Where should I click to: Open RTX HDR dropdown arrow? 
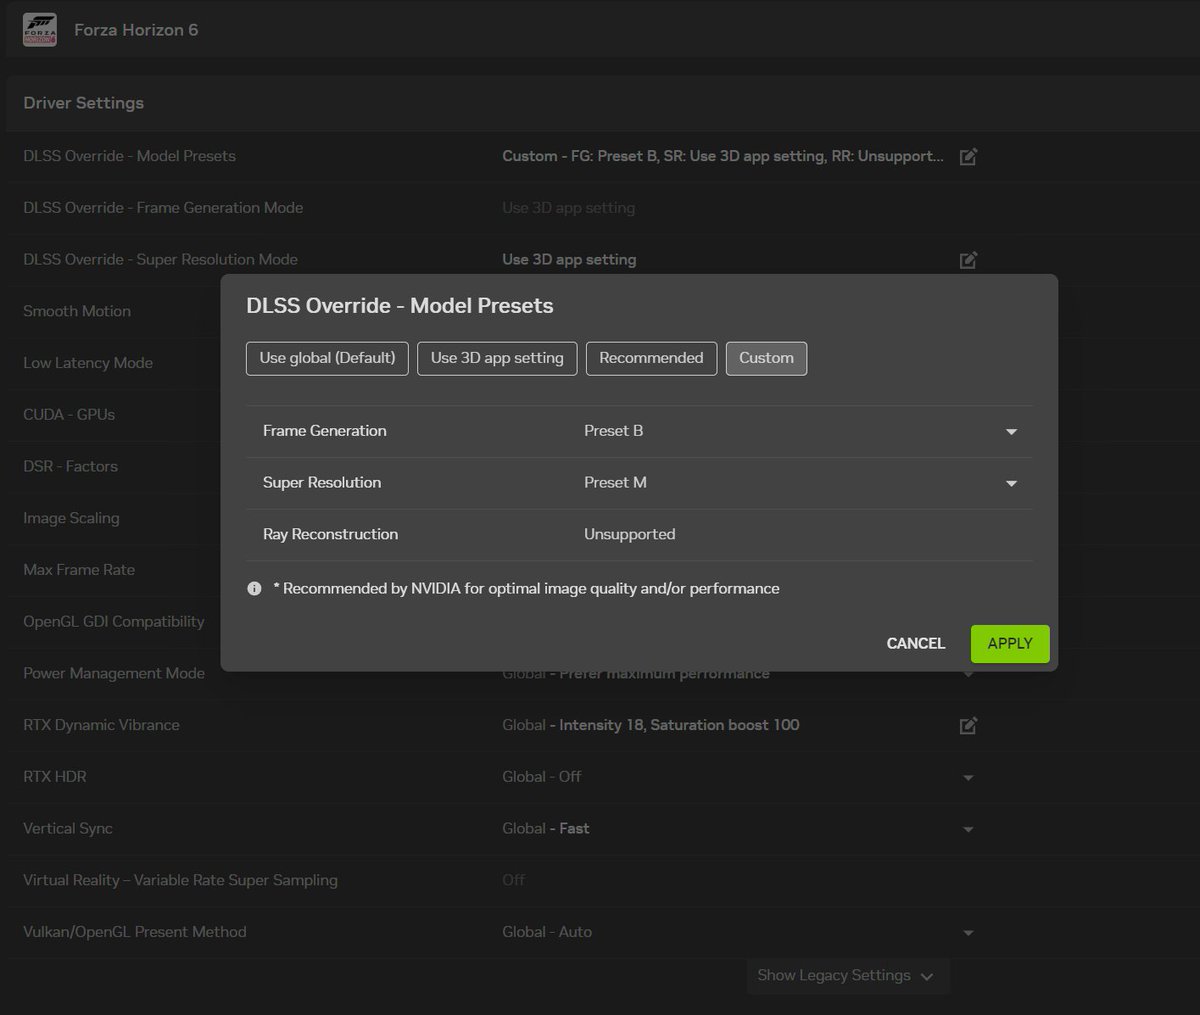[968, 778]
